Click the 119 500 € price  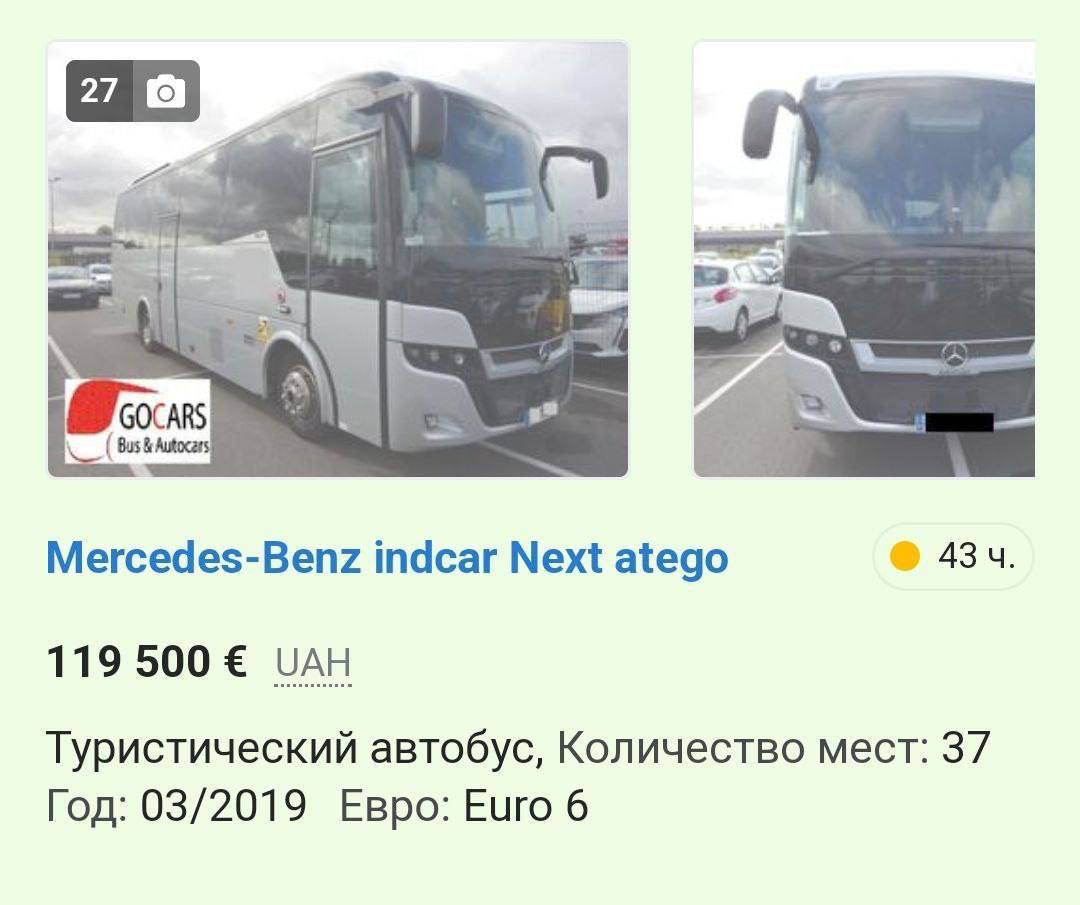click(147, 661)
